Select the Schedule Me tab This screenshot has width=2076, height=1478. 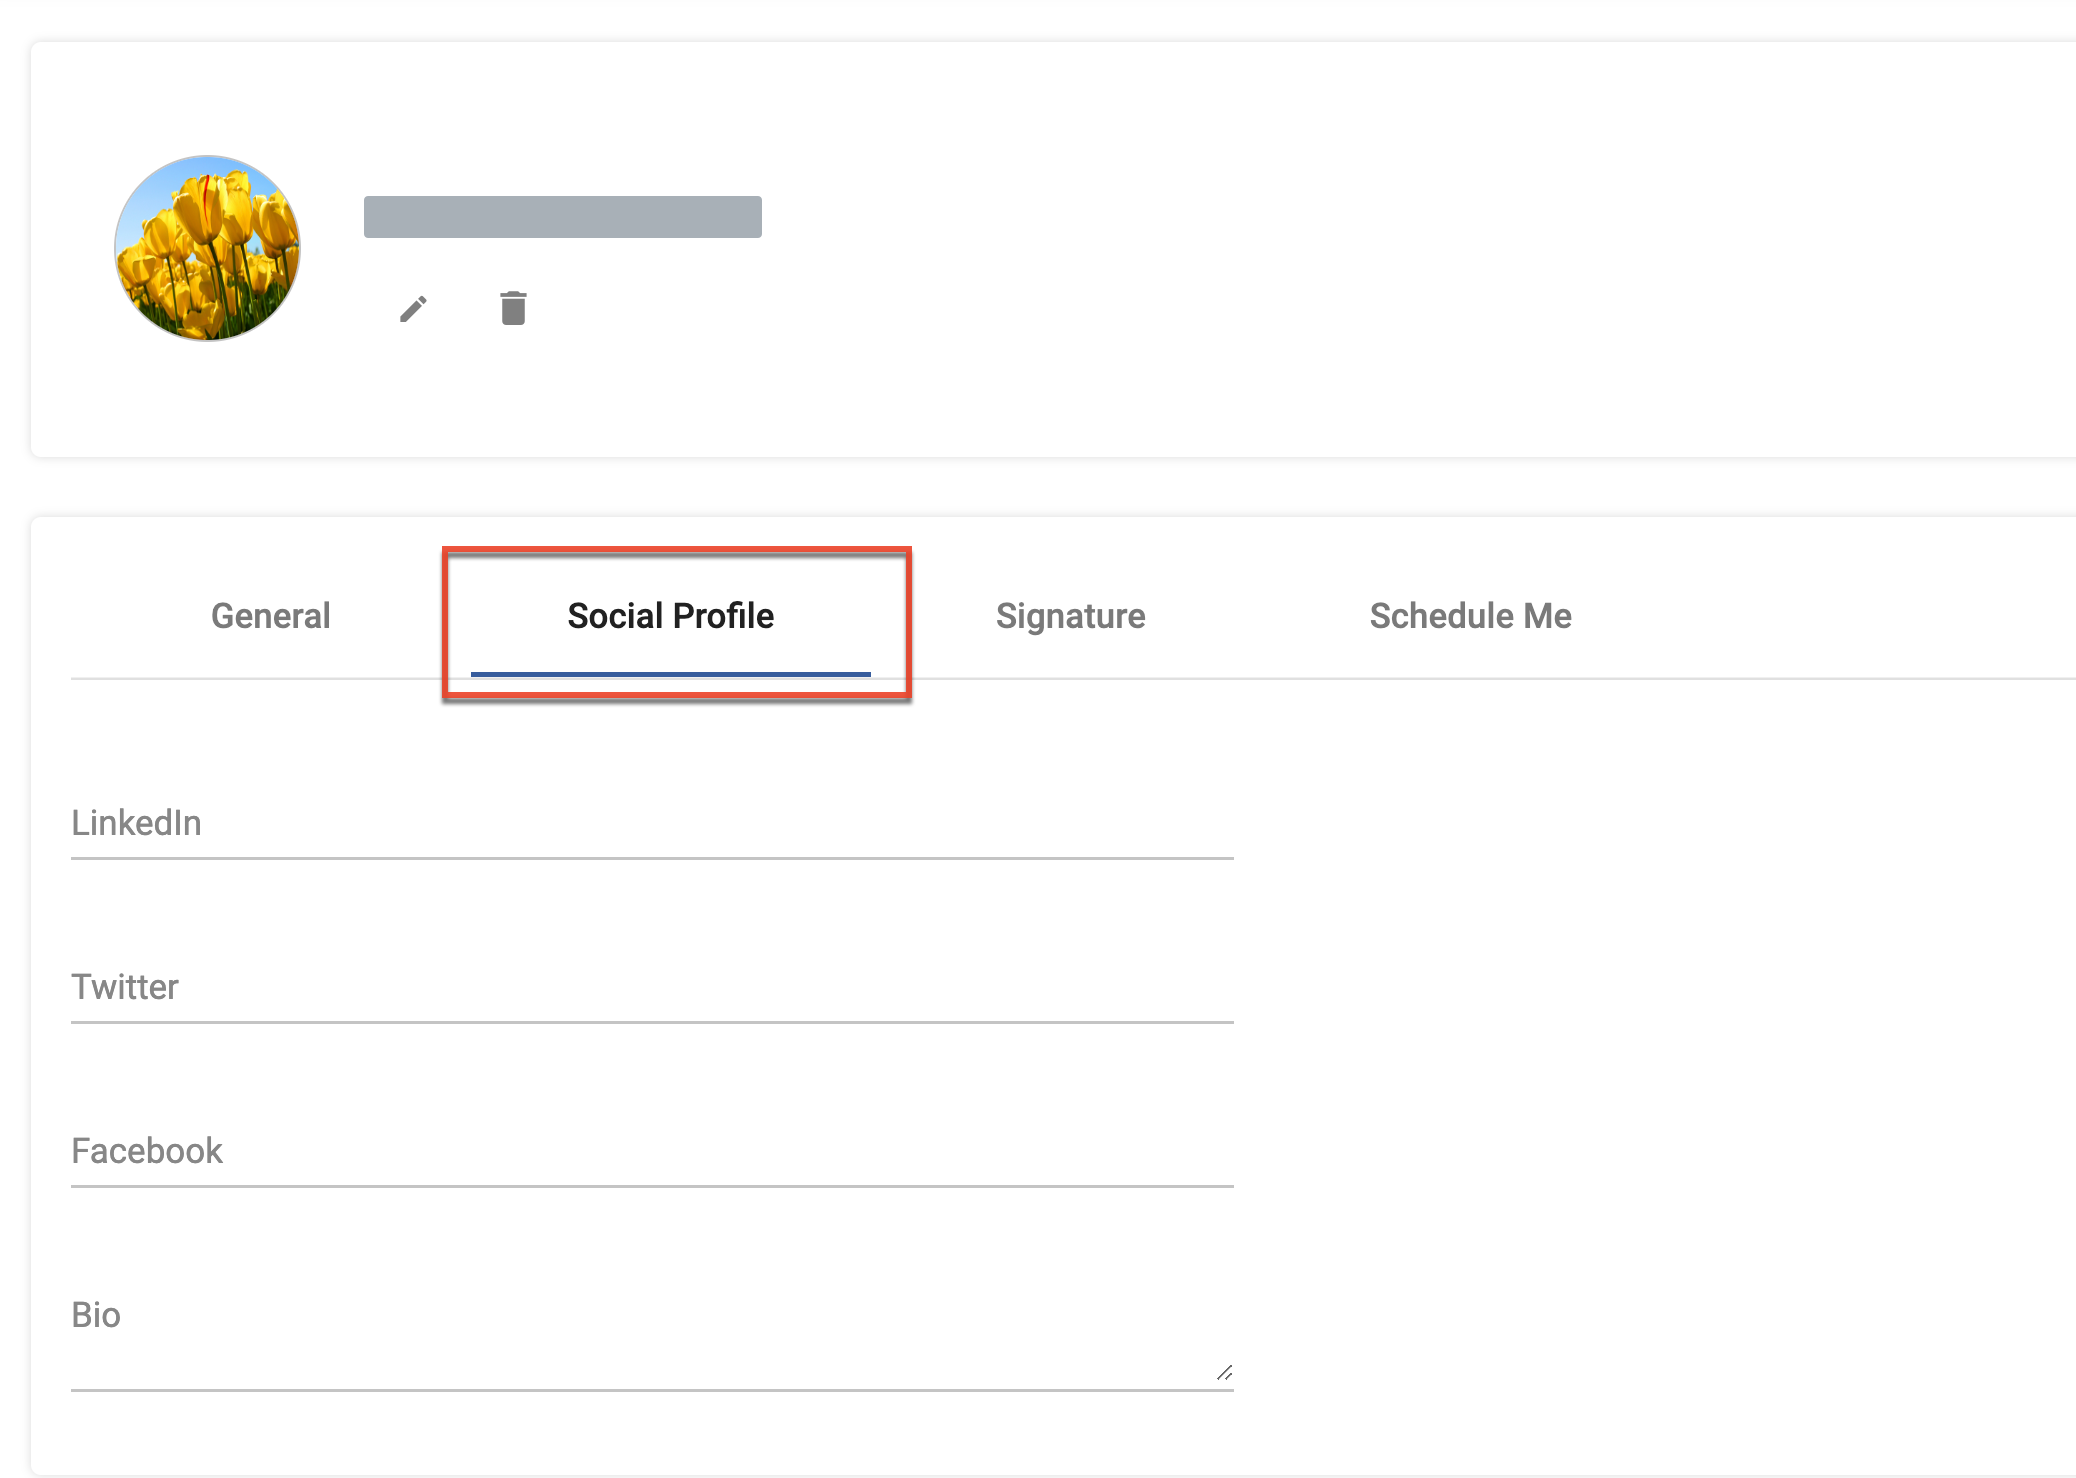coord(1469,616)
